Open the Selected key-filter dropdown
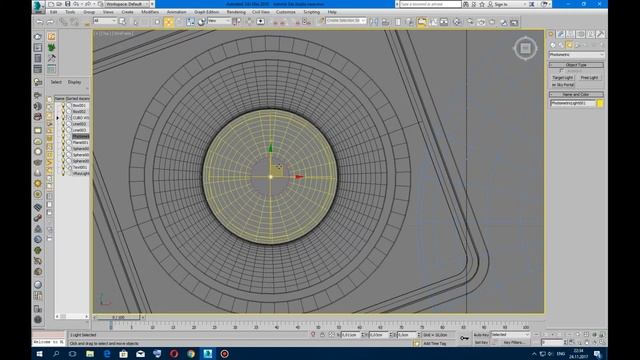The image size is (640, 360). point(511,335)
